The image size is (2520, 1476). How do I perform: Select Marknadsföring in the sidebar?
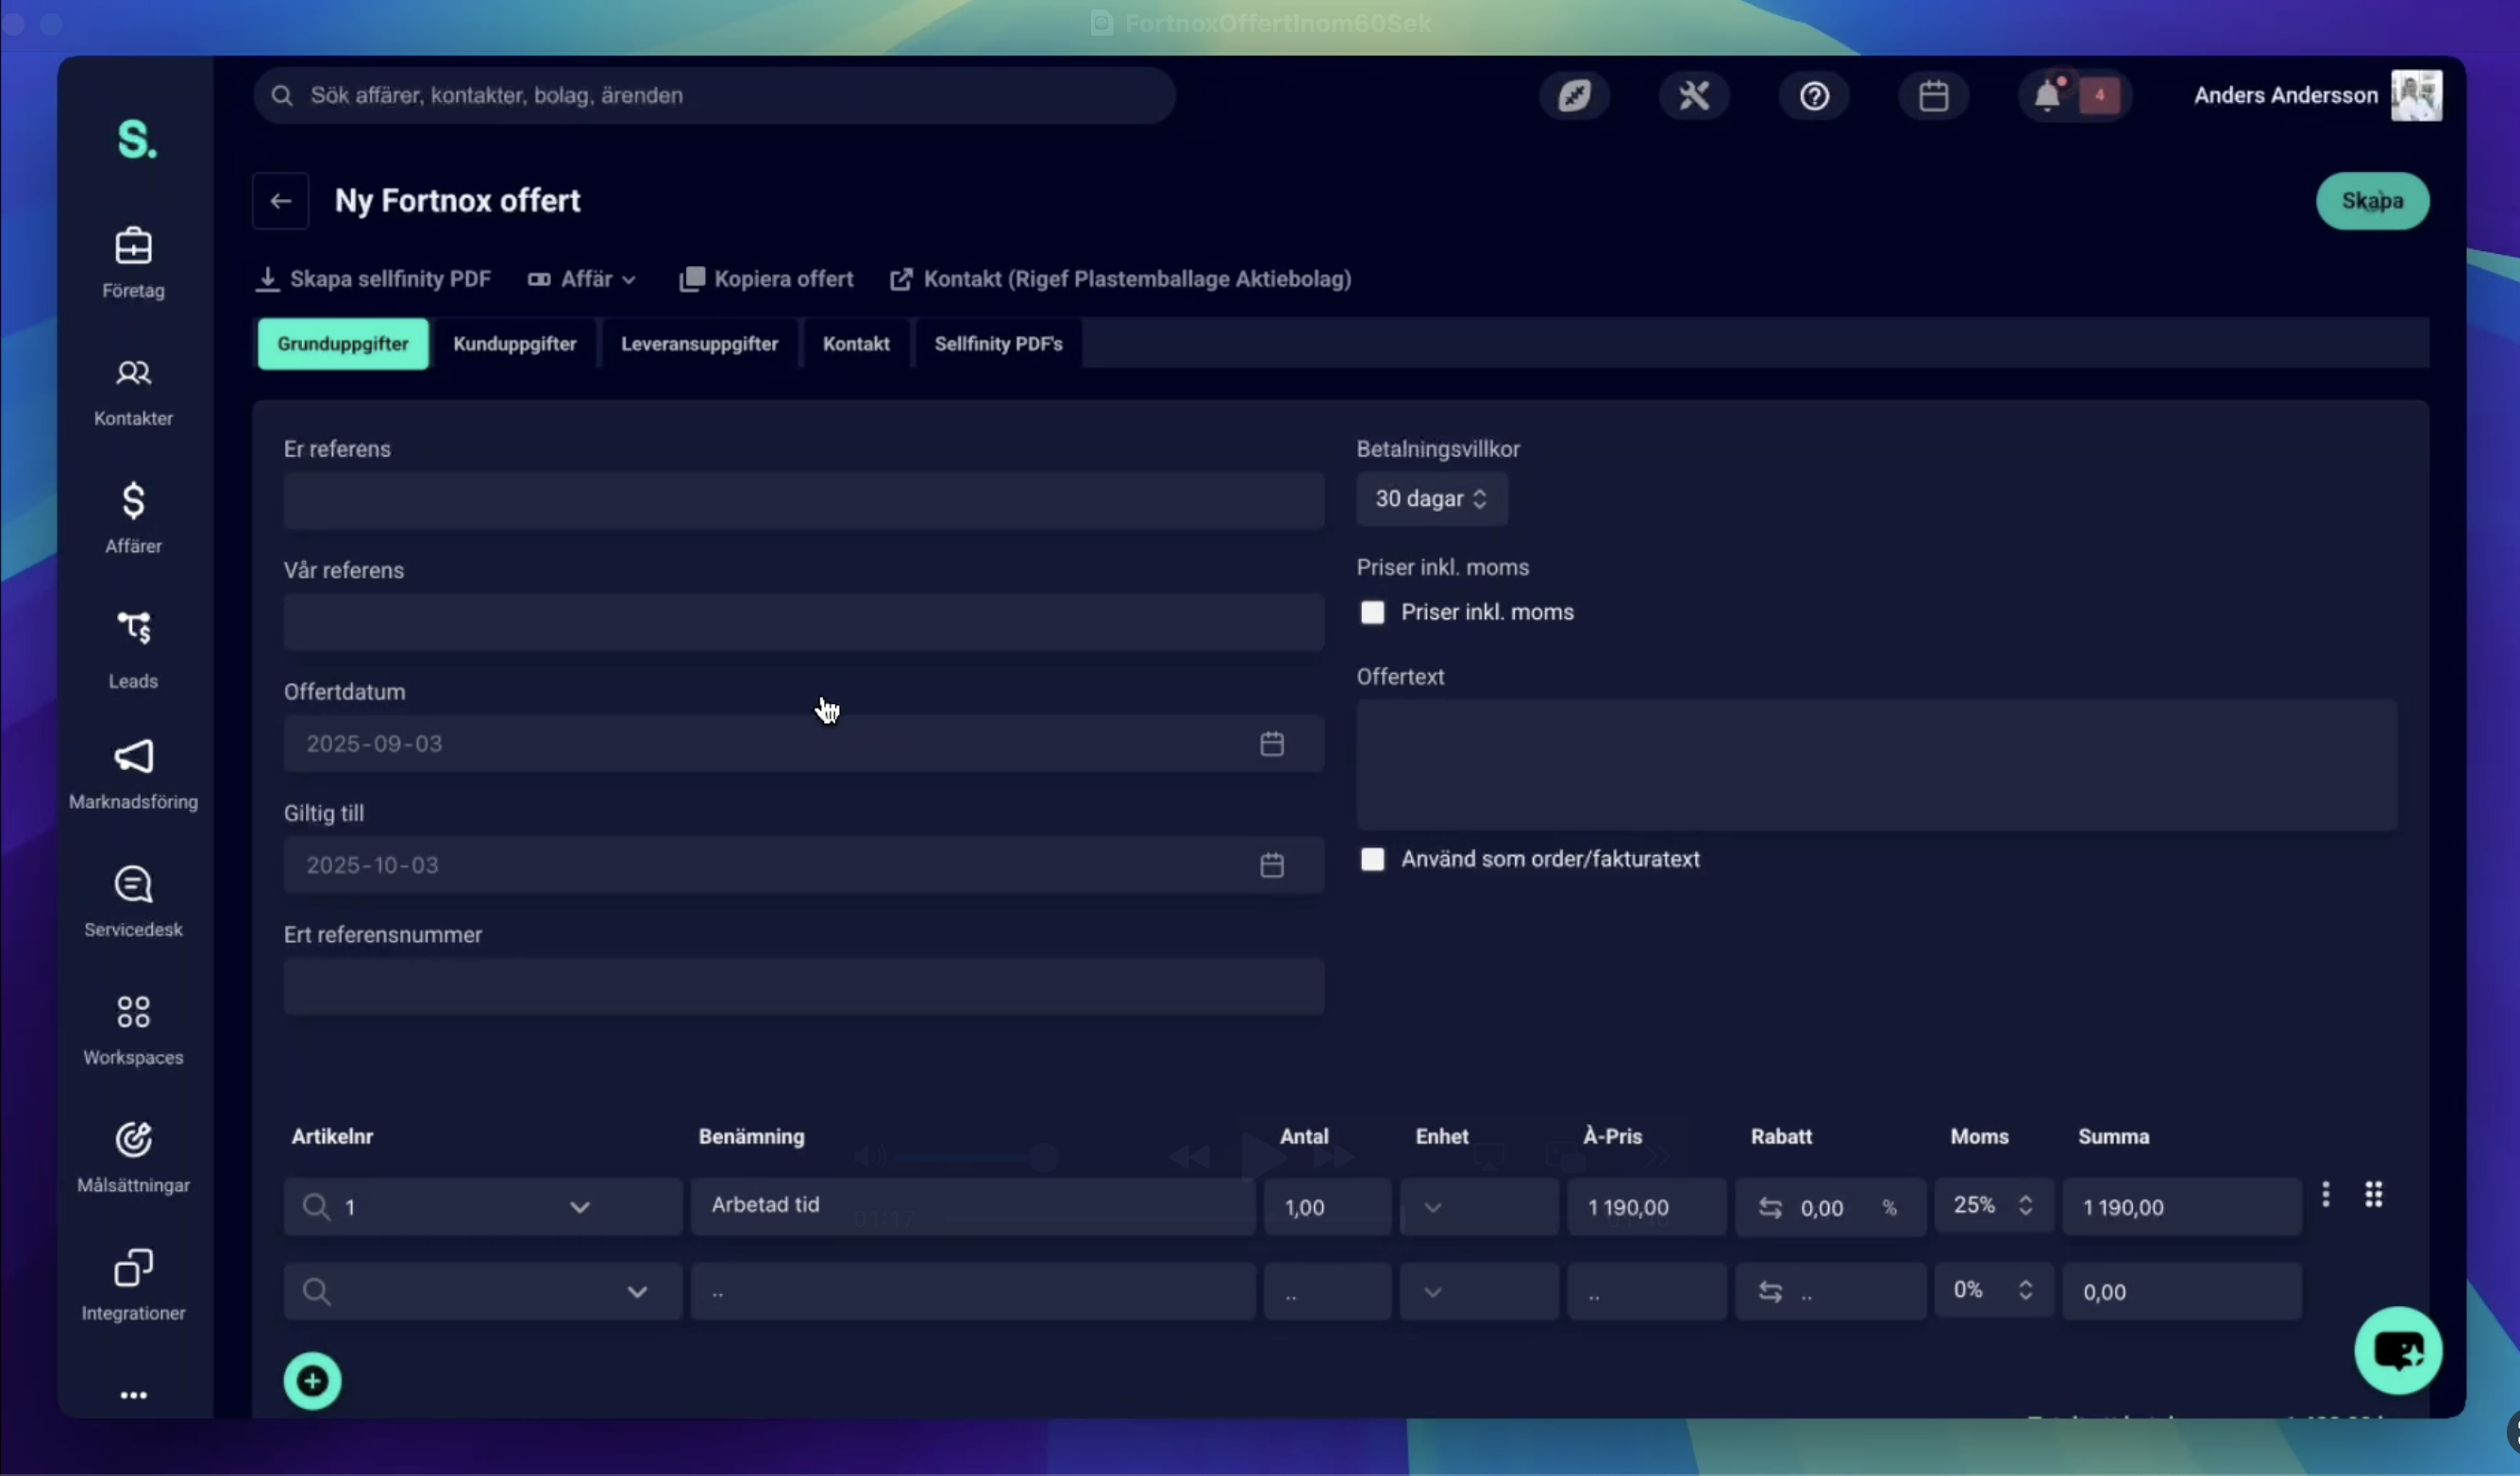click(134, 774)
